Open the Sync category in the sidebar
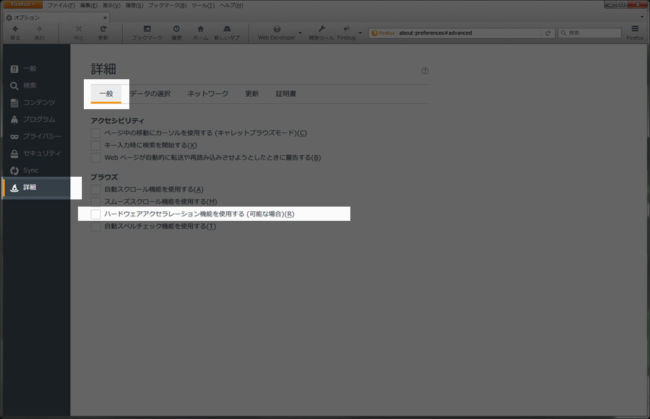Screen dimensions: 650x419 tap(36, 170)
